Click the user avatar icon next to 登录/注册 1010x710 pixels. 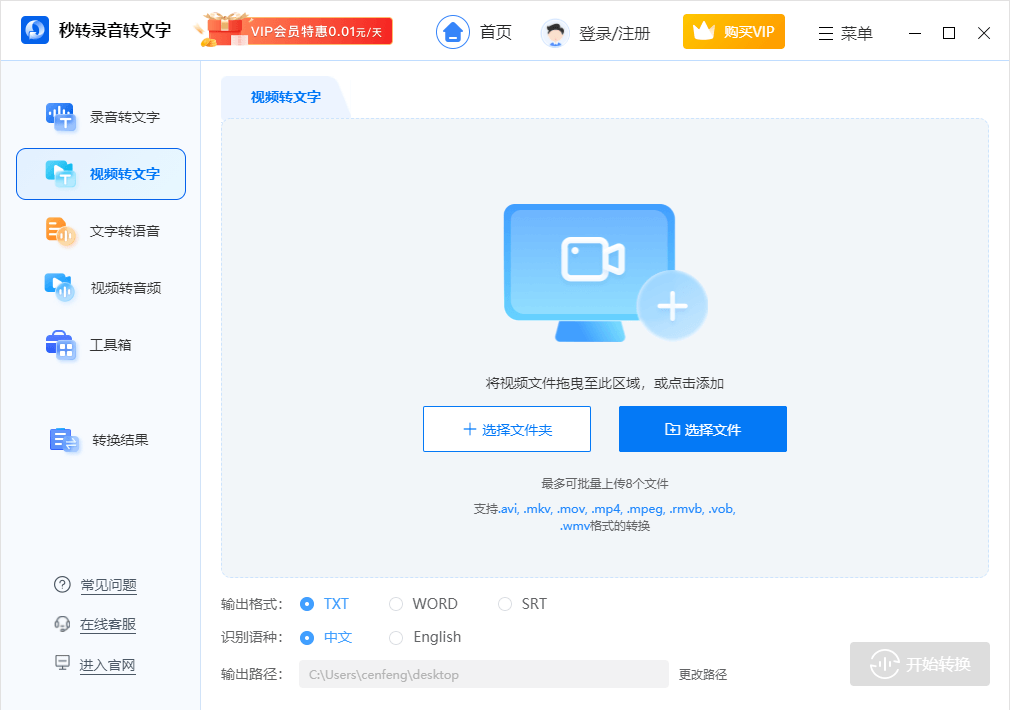point(555,33)
